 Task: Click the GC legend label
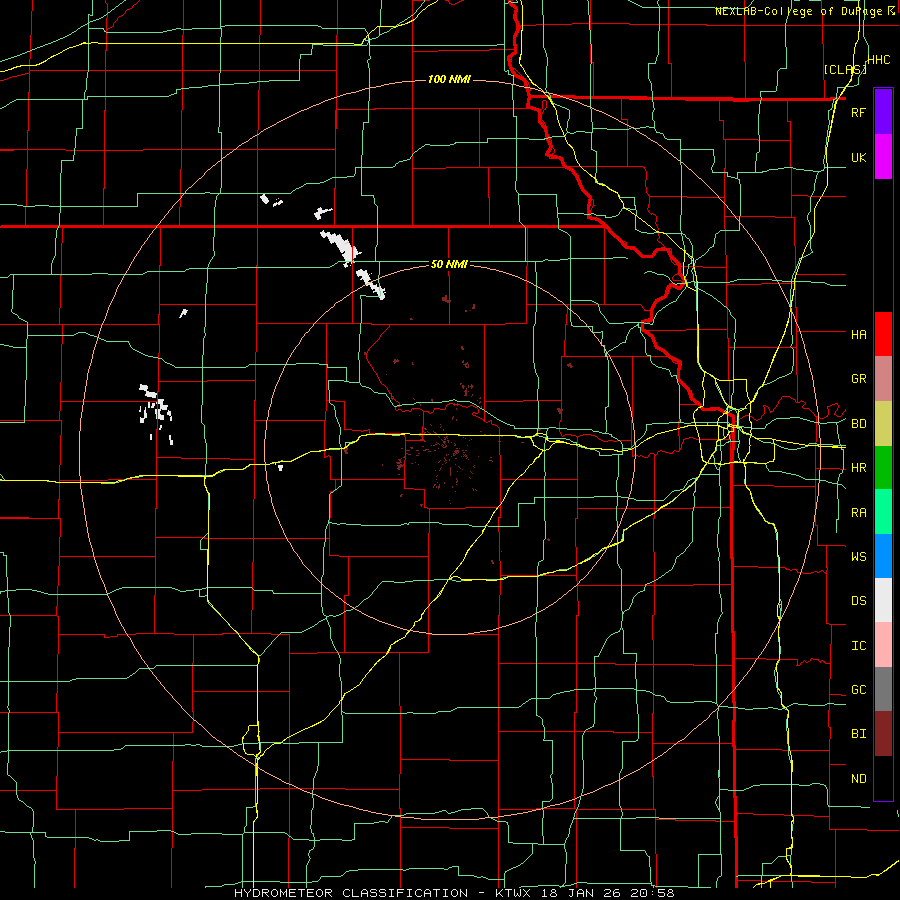tap(858, 689)
